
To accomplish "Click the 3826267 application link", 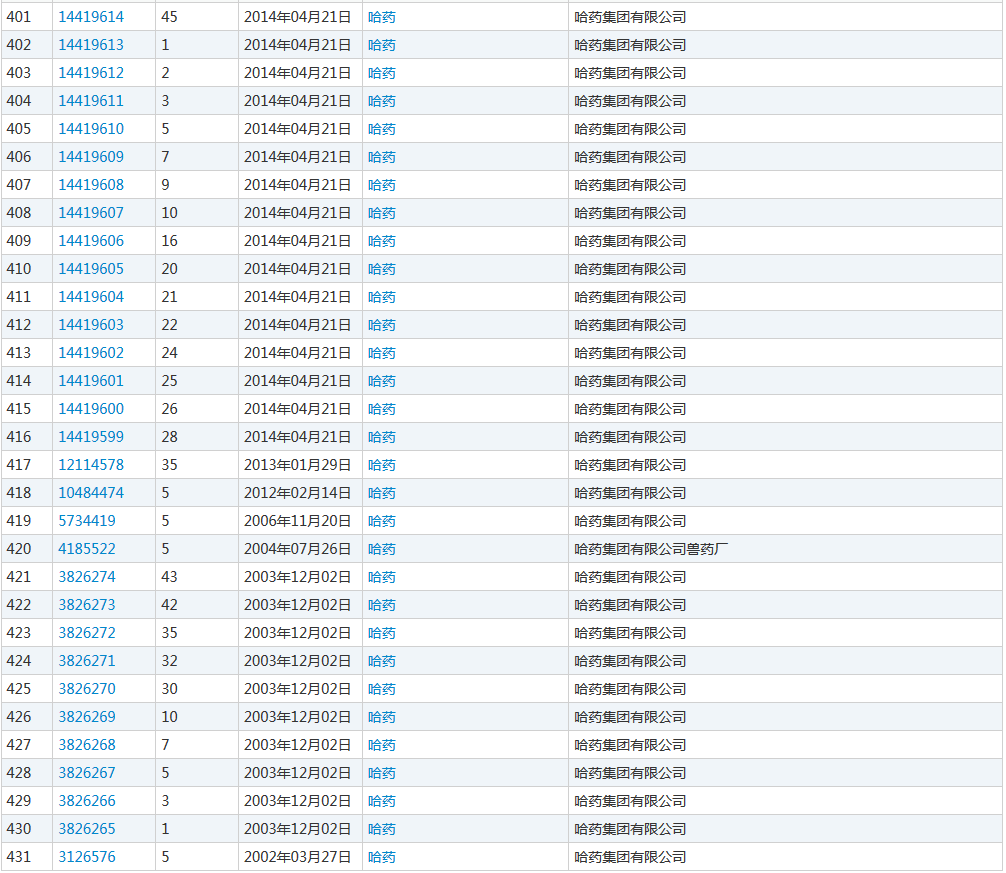I will coord(87,773).
